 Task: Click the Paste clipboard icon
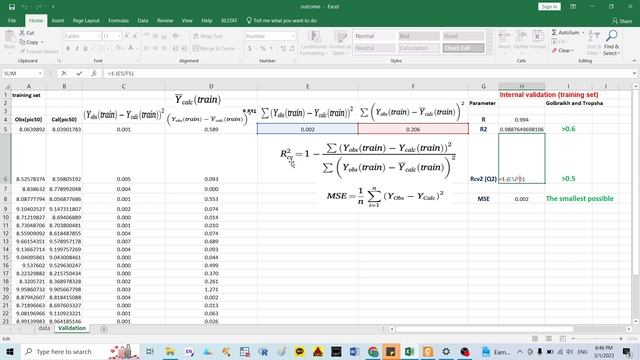click(9, 37)
